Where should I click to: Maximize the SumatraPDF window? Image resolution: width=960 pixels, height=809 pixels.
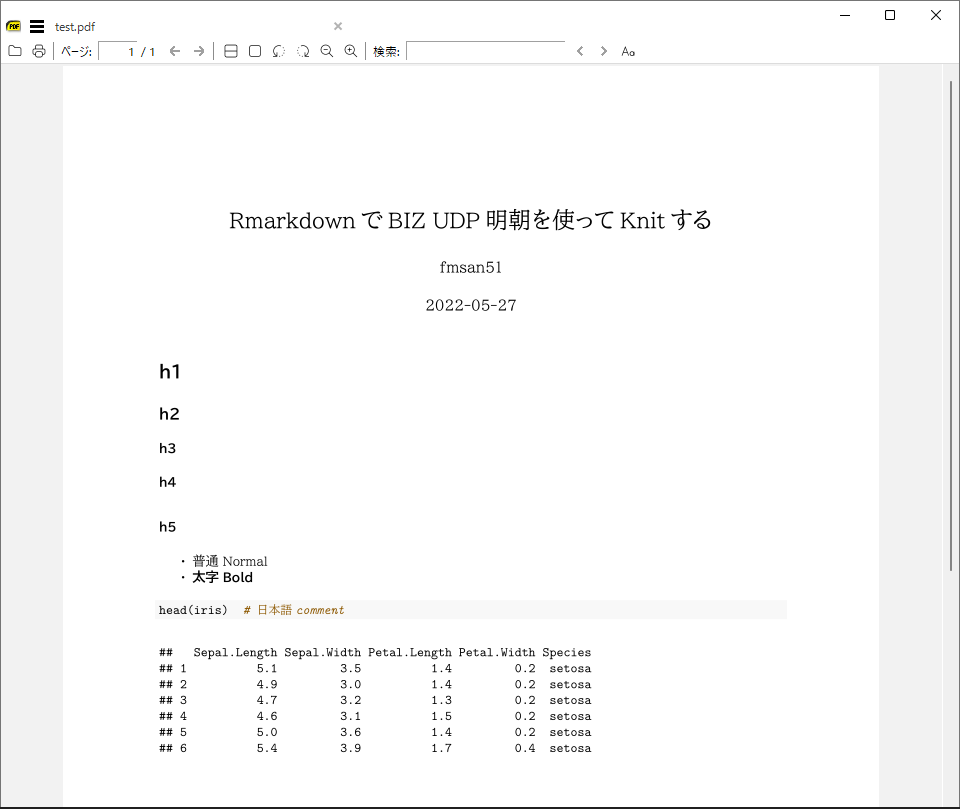coord(890,15)
